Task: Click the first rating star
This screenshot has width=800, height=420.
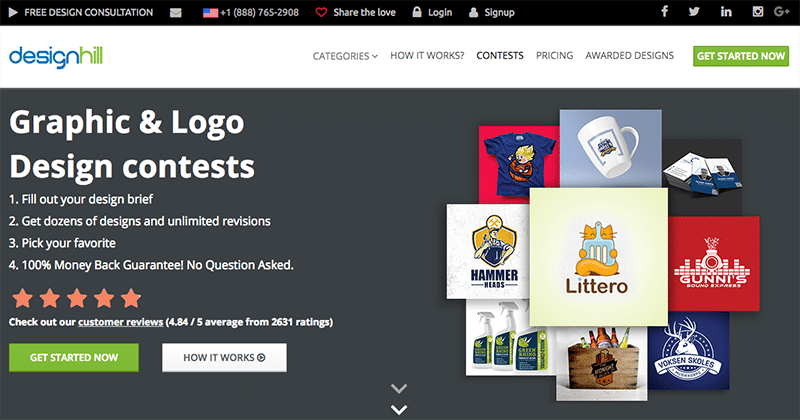Action: 22,298
